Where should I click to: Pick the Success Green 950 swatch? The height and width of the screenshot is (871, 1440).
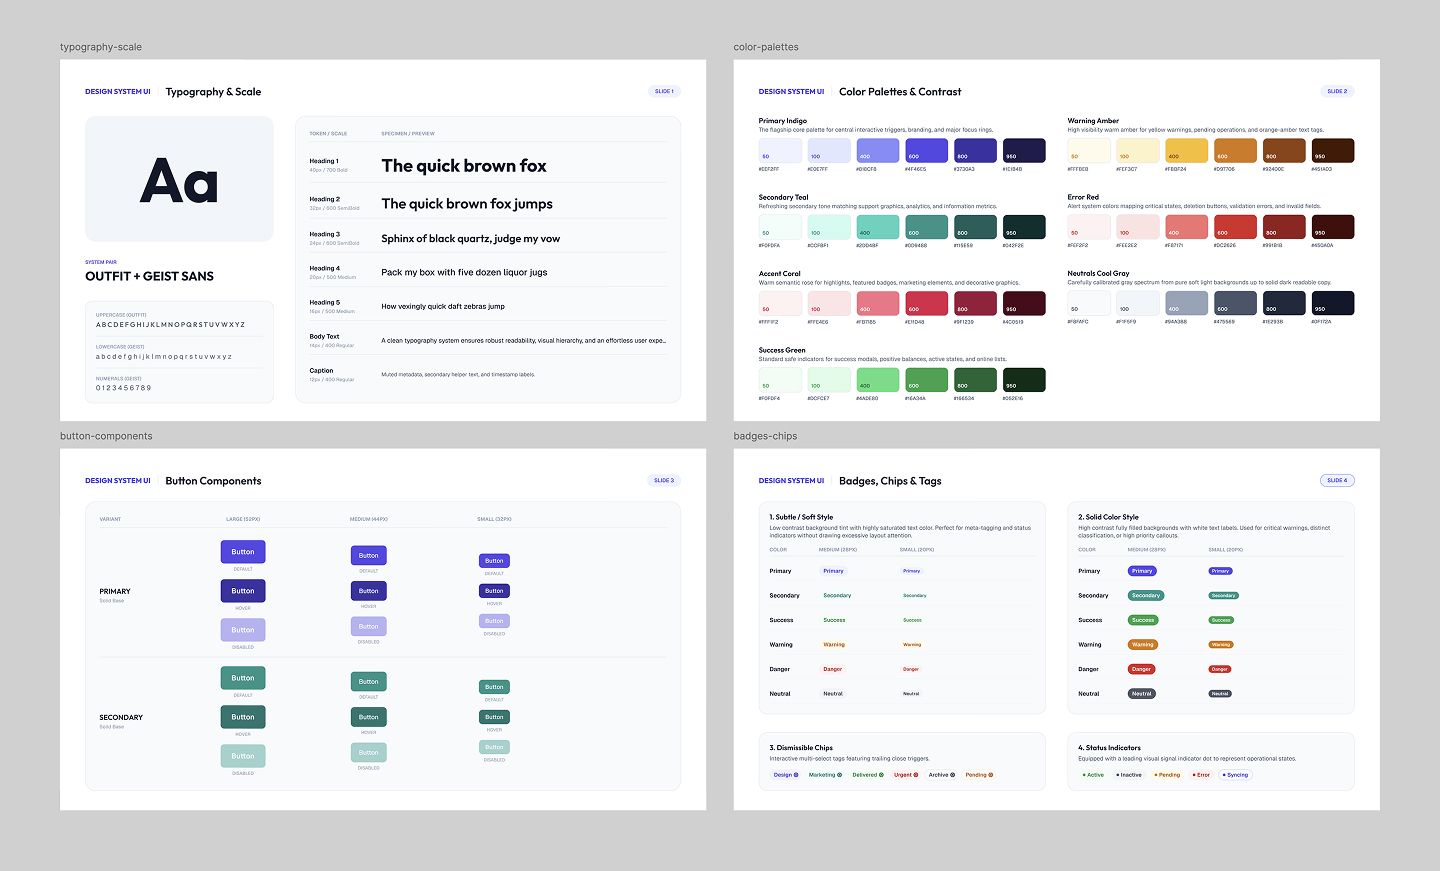[x=1024, y=380]
